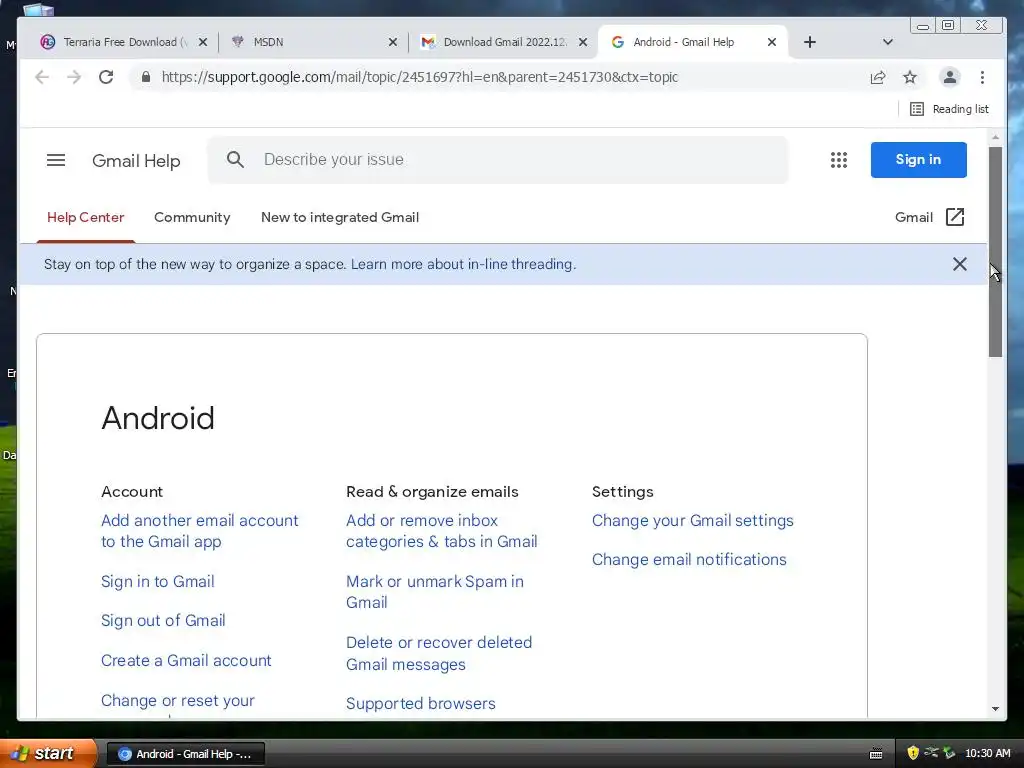Open Change your Gmail settings link
The height and width of the screenshot is (768, 1024).
click(692, 520)
